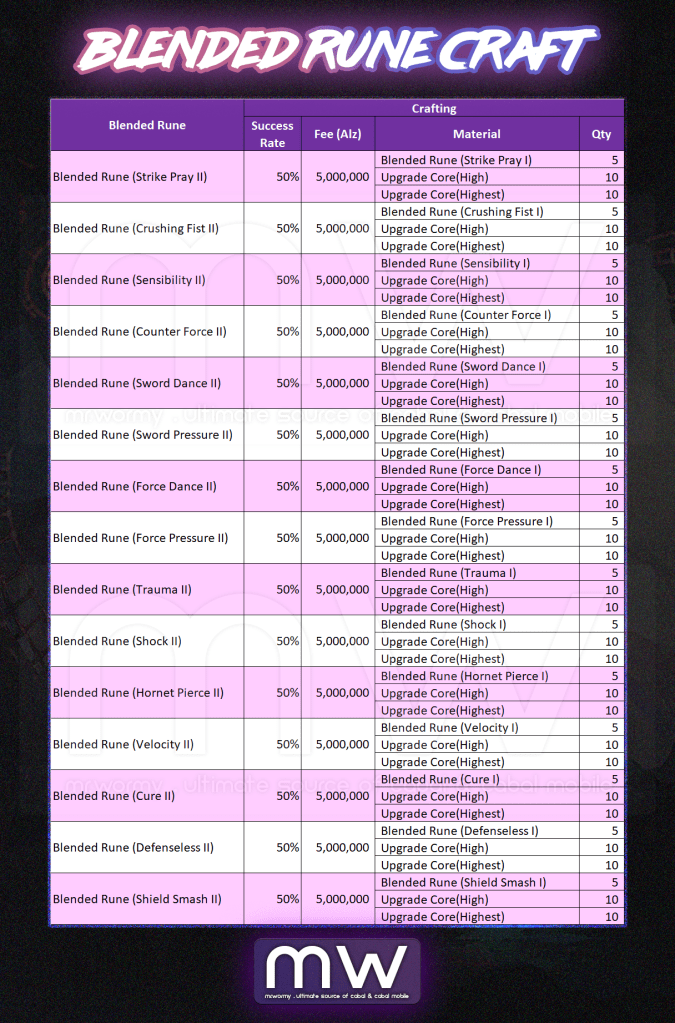Select the Material column header
The width and height of the screenshot is (675, 1023).
pos(476,134)
